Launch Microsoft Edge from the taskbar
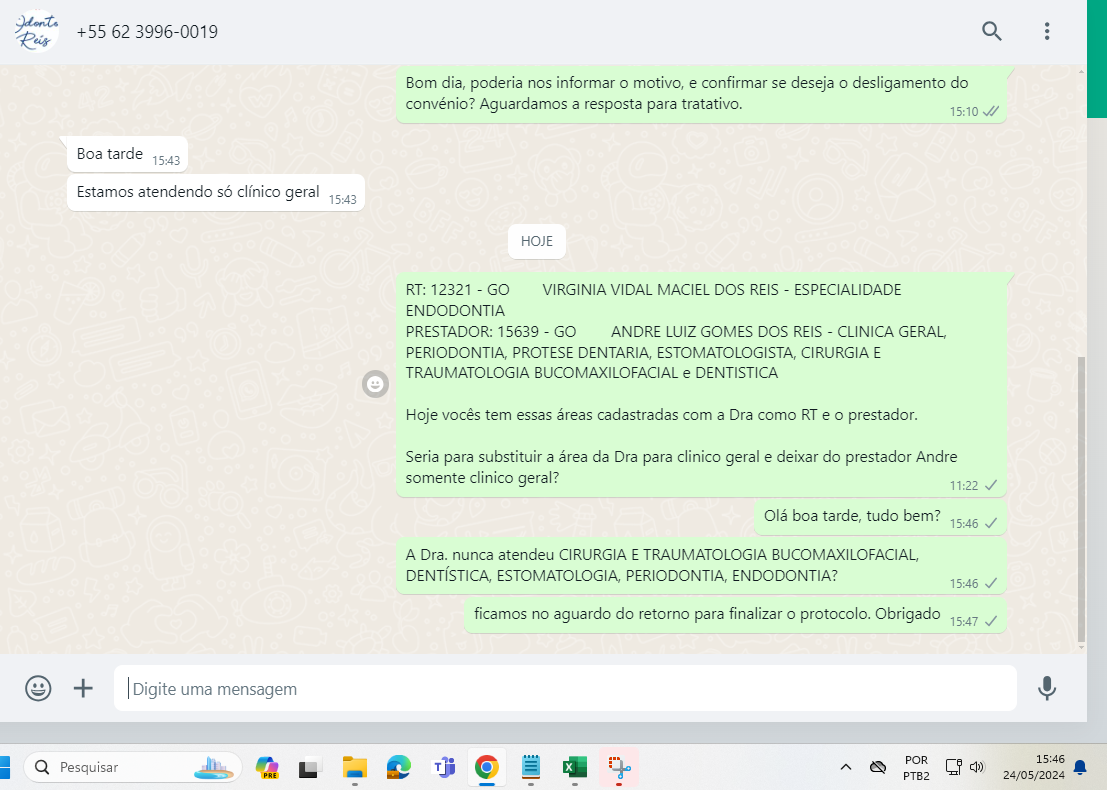The width and height of the screenshot is (1107, 790). (x=399, y=767)
